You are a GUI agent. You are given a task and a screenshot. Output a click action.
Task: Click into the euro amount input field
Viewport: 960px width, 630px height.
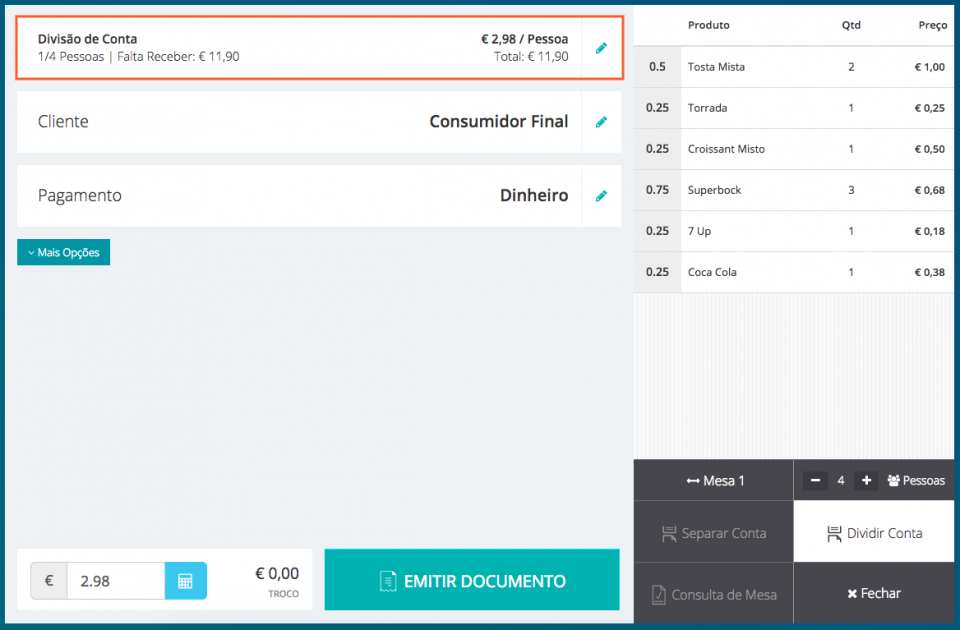(x=115, y=581)
